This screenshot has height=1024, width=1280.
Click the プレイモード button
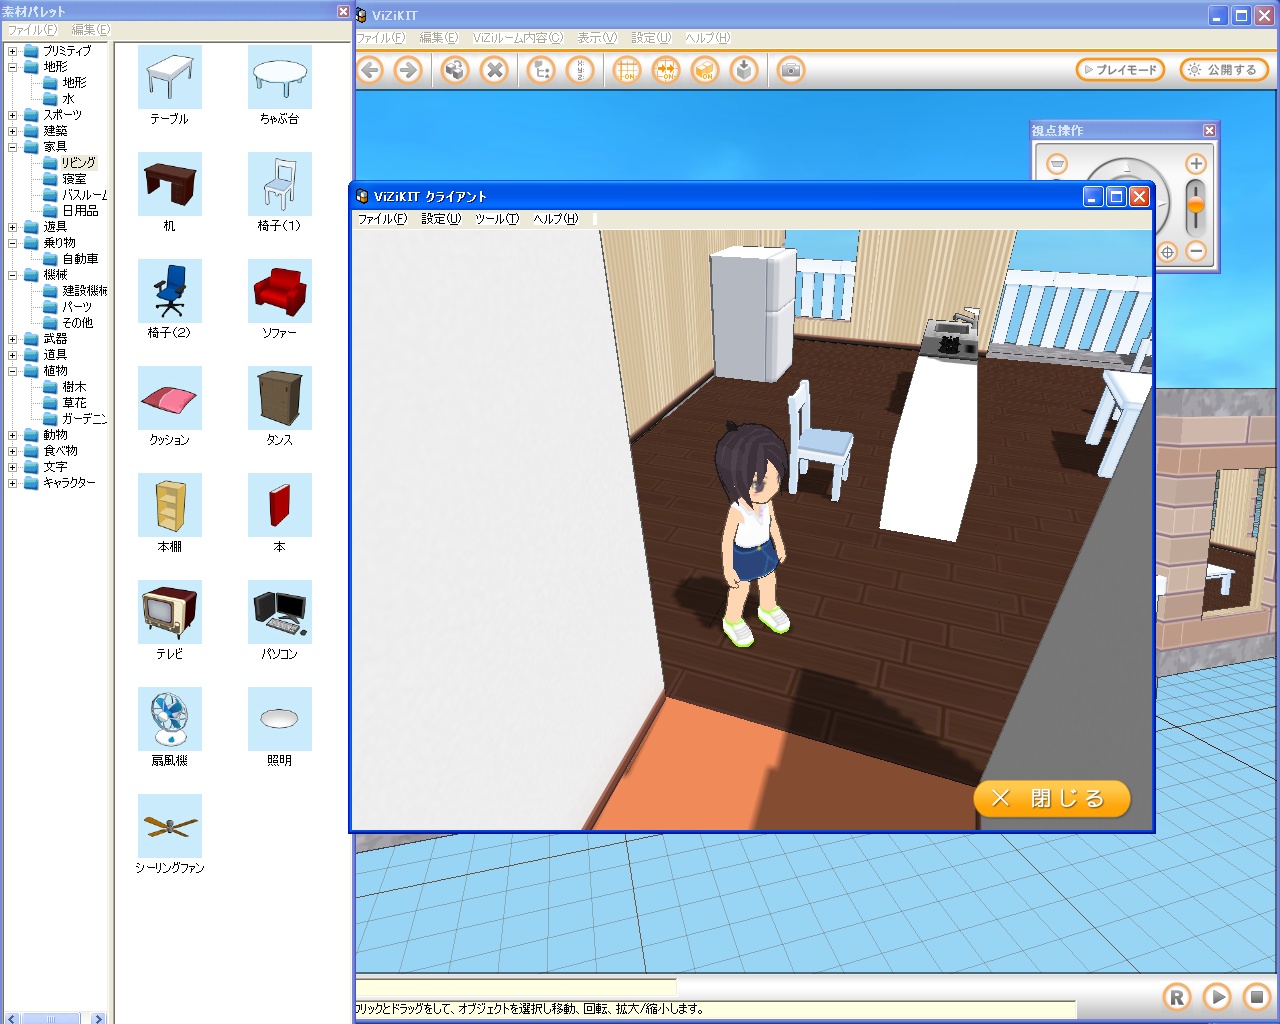1120,70
